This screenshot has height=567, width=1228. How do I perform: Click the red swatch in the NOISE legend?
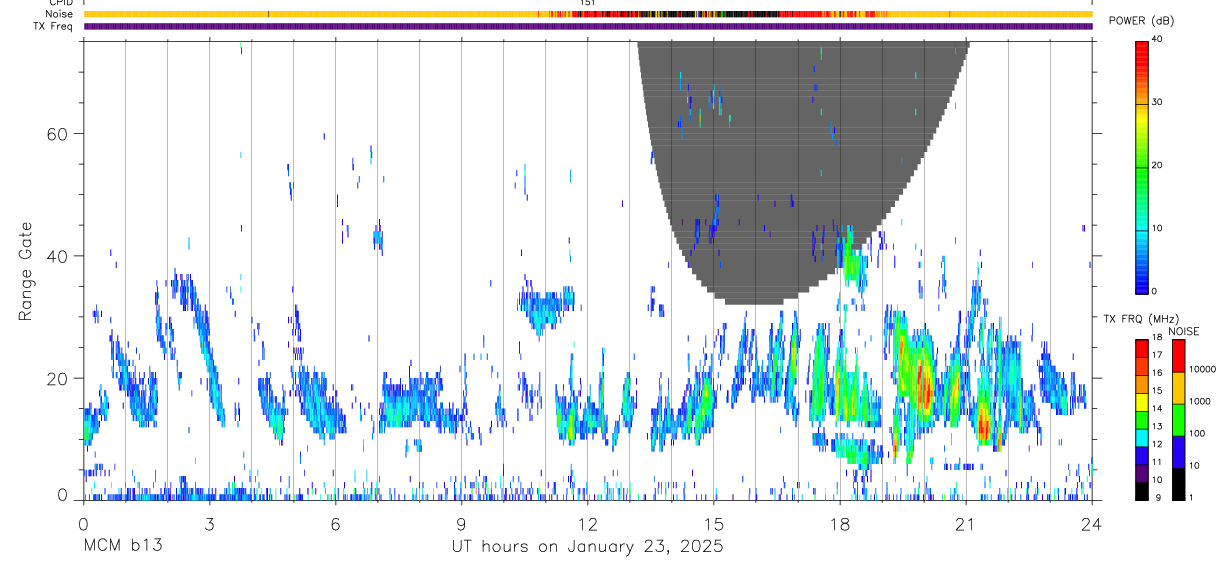(1177, 356)
